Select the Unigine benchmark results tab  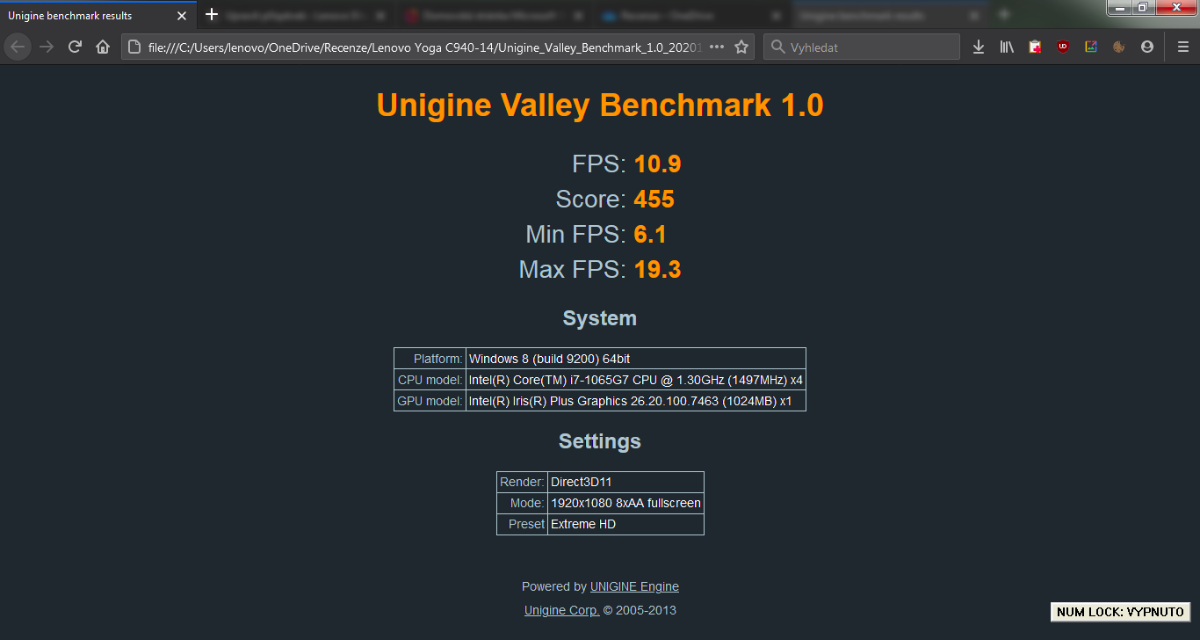click(x=80, y=15)
